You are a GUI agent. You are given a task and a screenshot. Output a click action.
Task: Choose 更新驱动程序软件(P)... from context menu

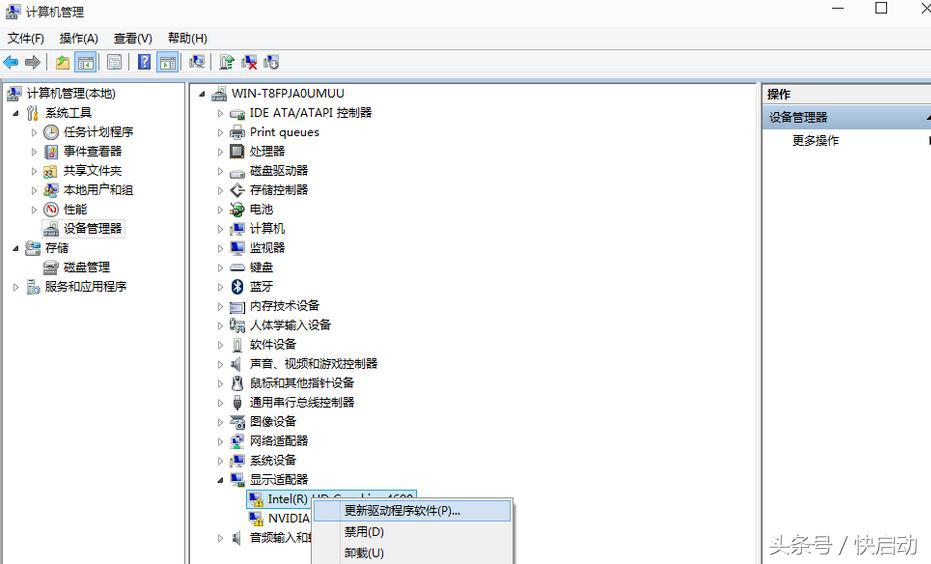[x=412, y=511]
